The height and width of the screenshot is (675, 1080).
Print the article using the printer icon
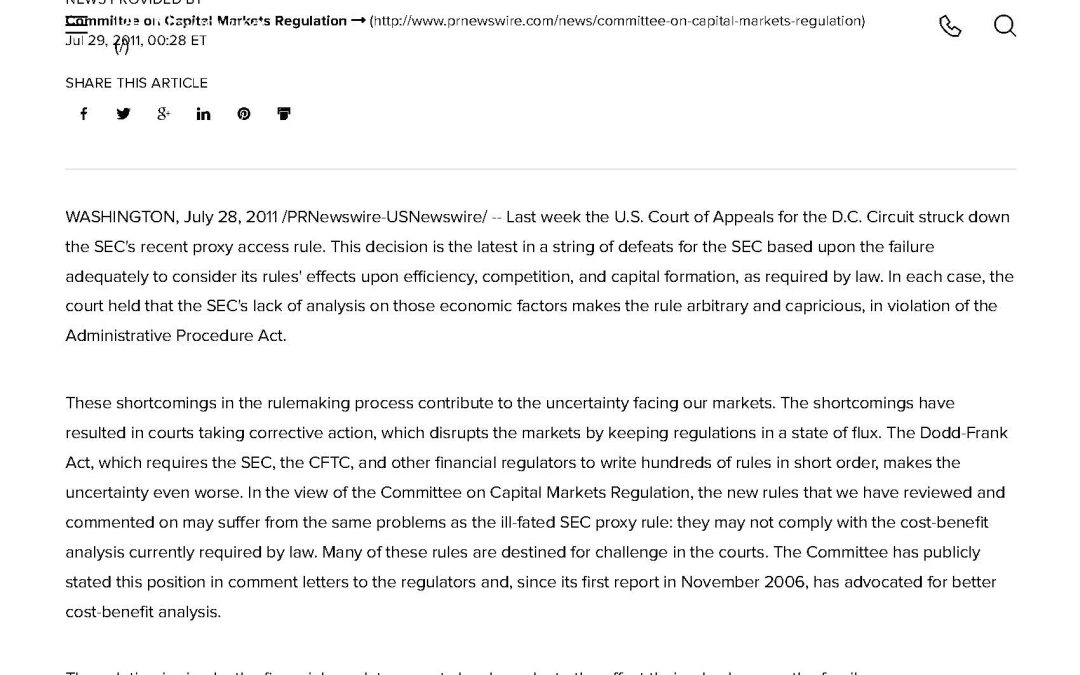click(x=284, y=113)
